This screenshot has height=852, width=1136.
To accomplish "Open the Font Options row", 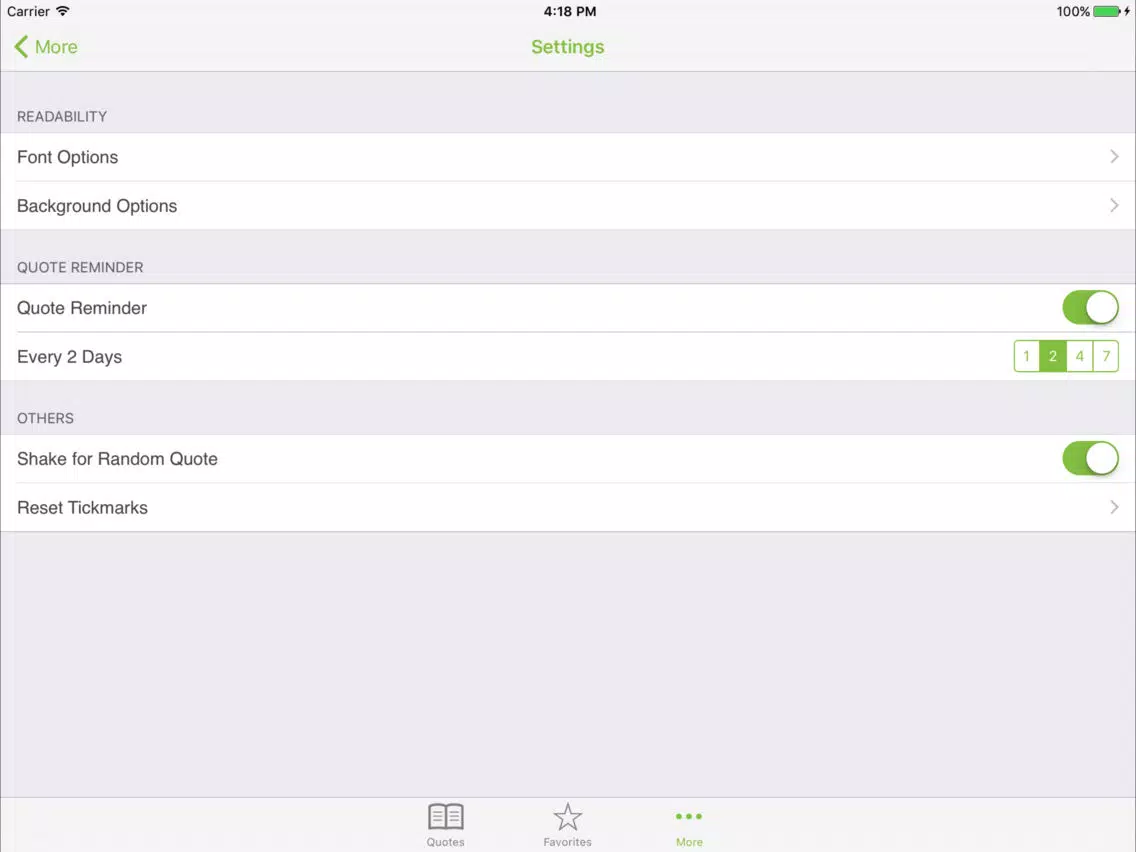I will tap(568, 157).
